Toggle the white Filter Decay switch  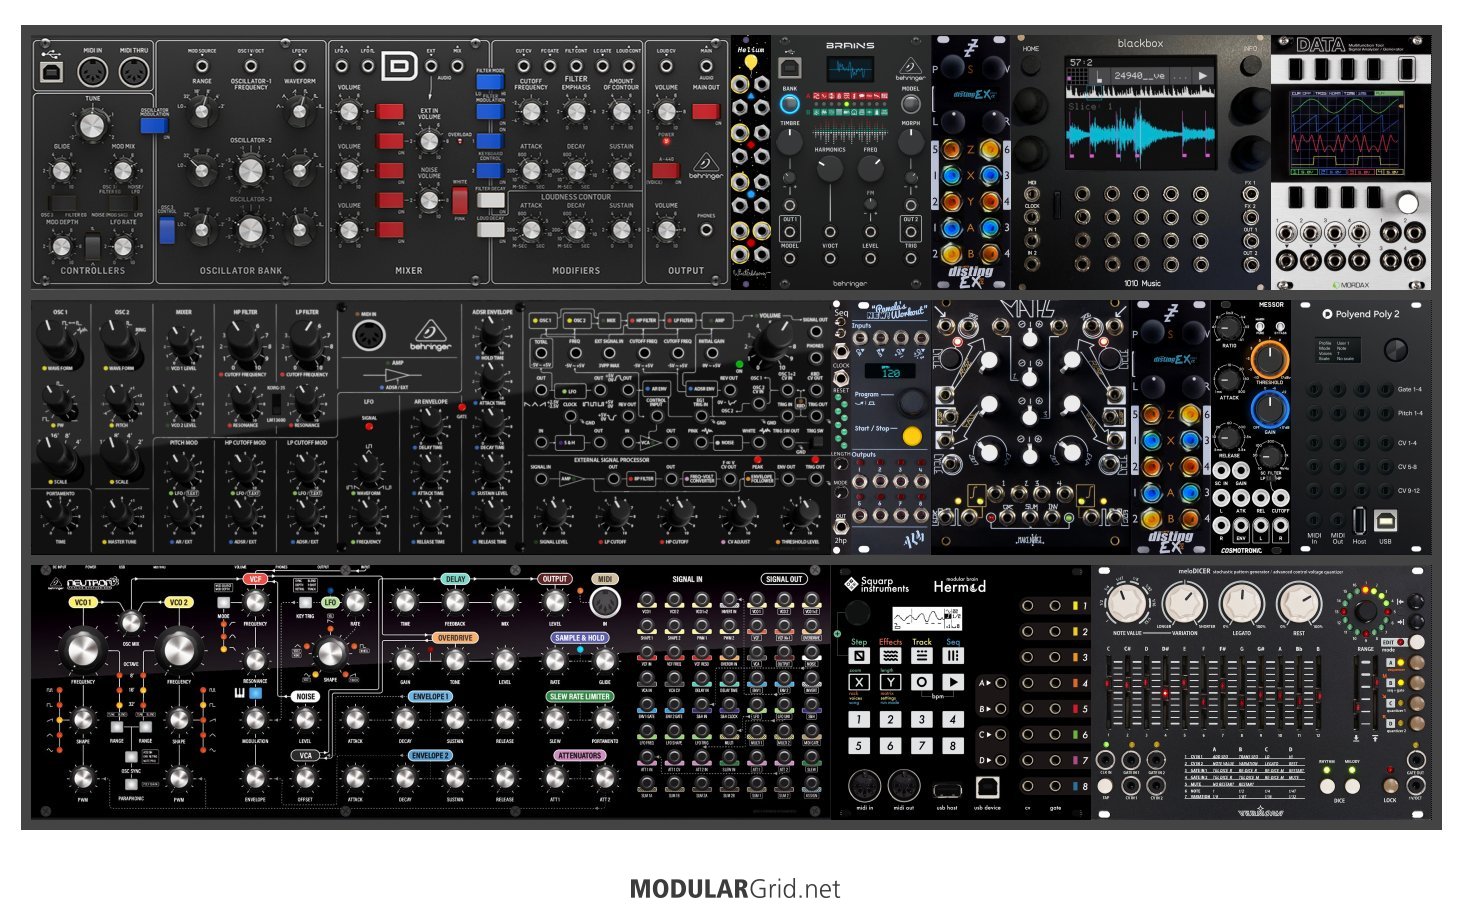click(490, 202)
